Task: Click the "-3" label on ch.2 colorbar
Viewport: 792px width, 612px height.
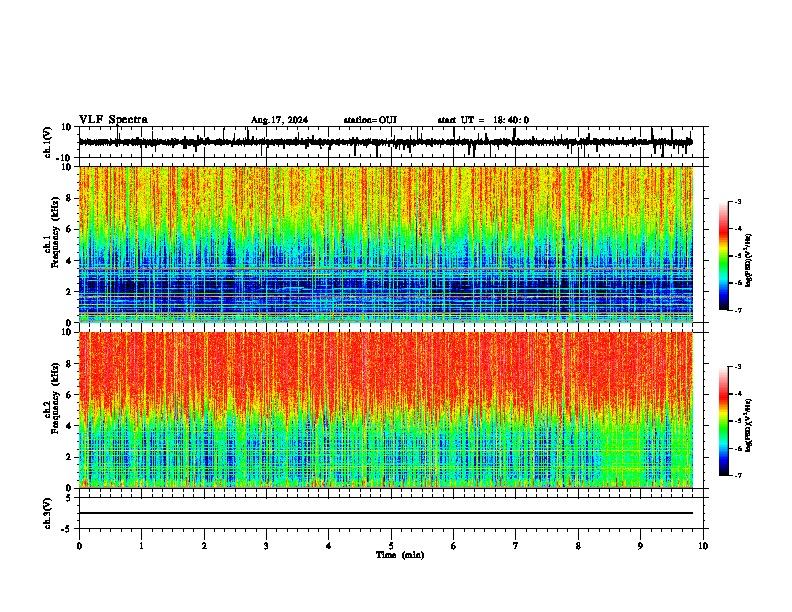Action: click(737, 367)
